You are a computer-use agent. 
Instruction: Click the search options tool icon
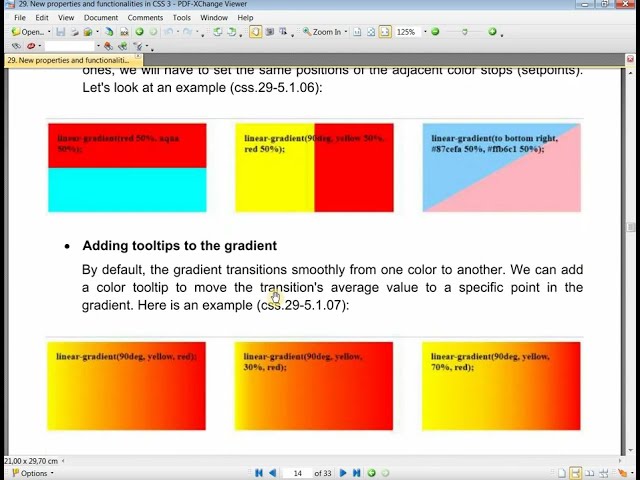tap(138, 46)
